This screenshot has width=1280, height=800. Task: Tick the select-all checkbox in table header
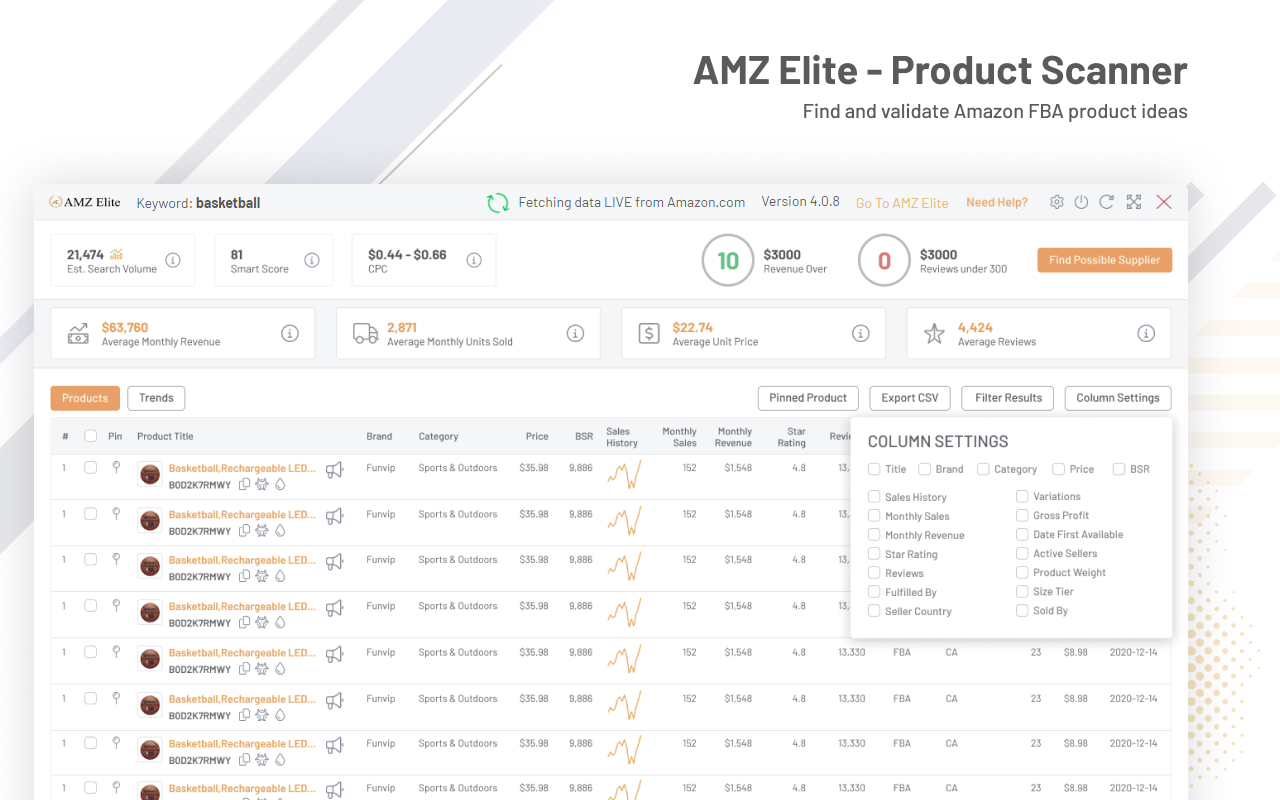click(91, 436)
